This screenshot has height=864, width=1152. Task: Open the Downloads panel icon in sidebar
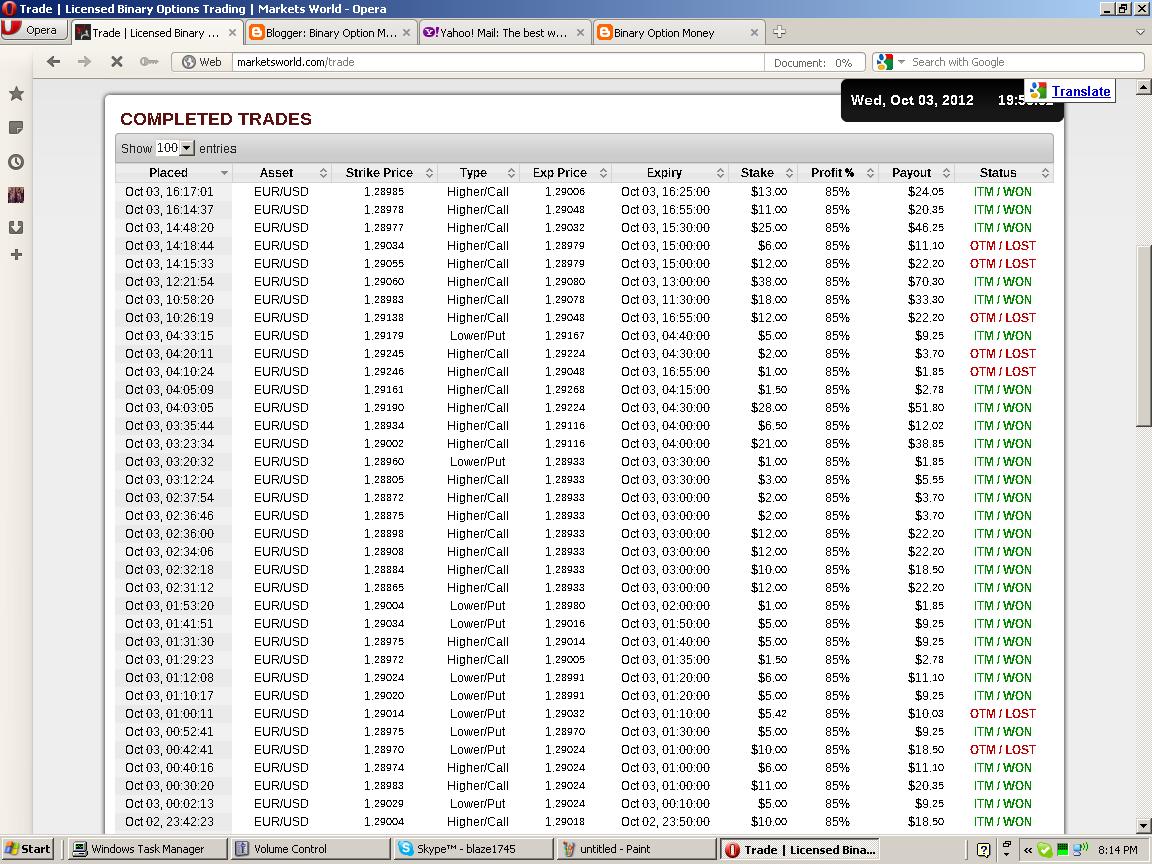[16, 228]
